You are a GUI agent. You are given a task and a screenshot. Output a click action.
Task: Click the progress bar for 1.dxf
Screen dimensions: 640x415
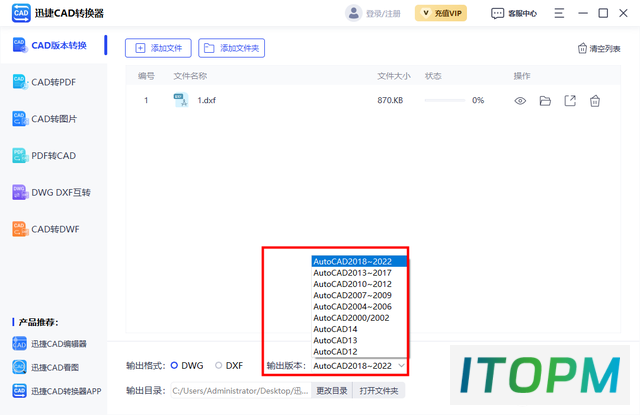(x=445, y=100)
